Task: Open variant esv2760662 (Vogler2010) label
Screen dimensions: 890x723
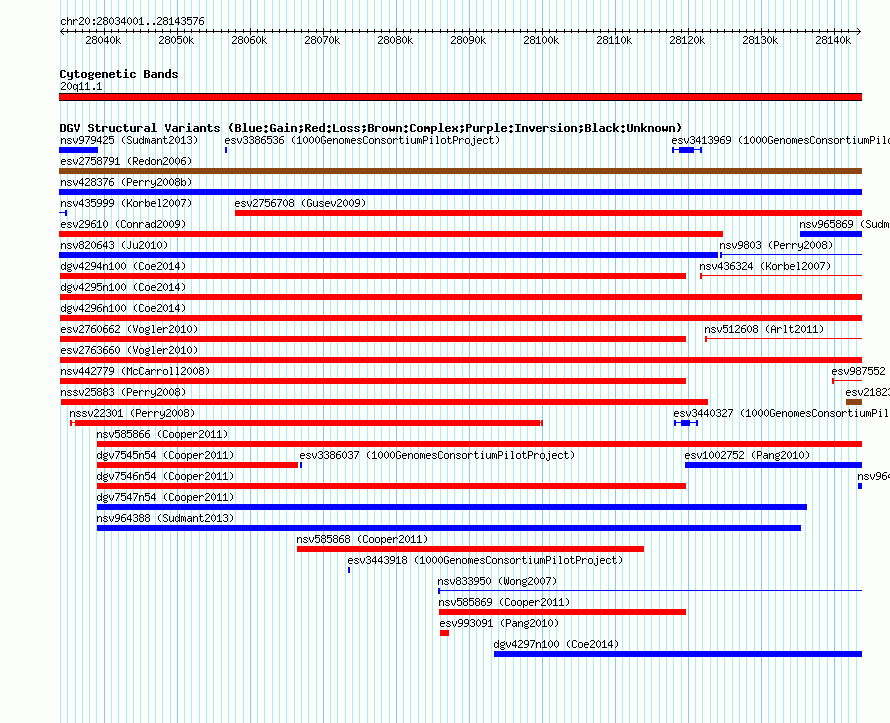Action: point(129,329)
